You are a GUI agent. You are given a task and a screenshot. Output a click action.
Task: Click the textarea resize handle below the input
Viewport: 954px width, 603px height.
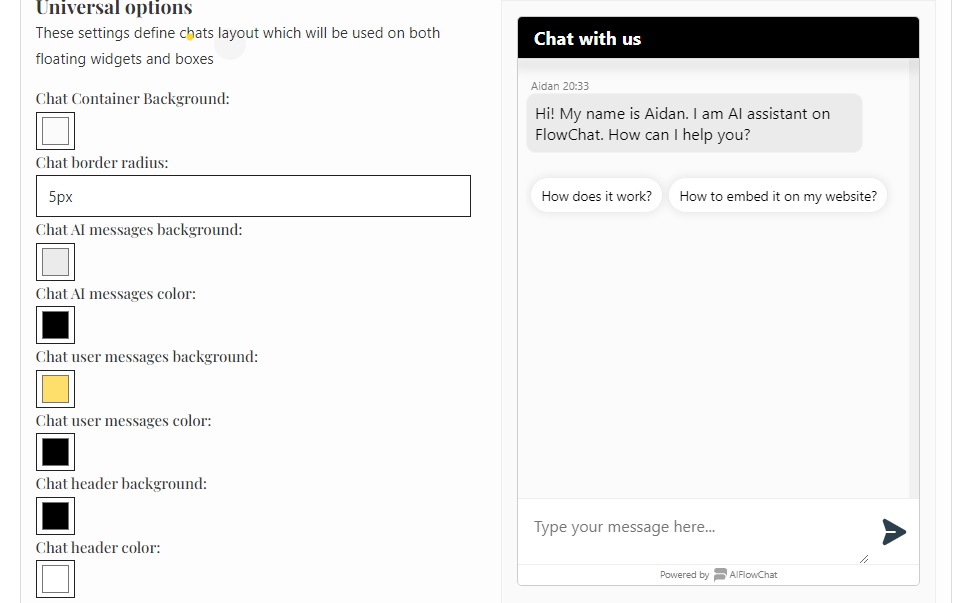click(863, 556)
